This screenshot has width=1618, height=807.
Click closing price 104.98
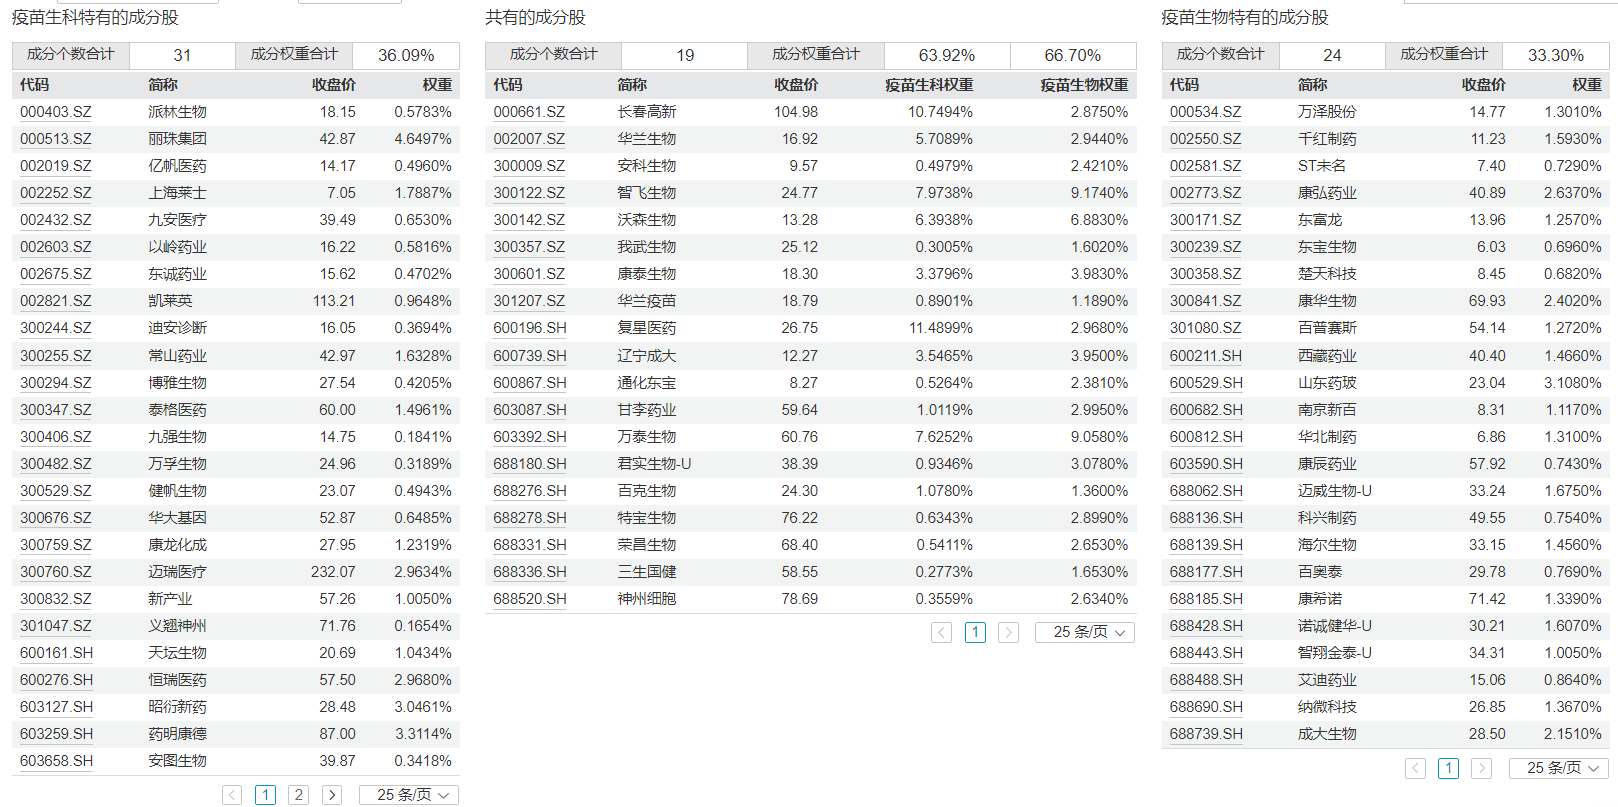(x=796, y=112)
